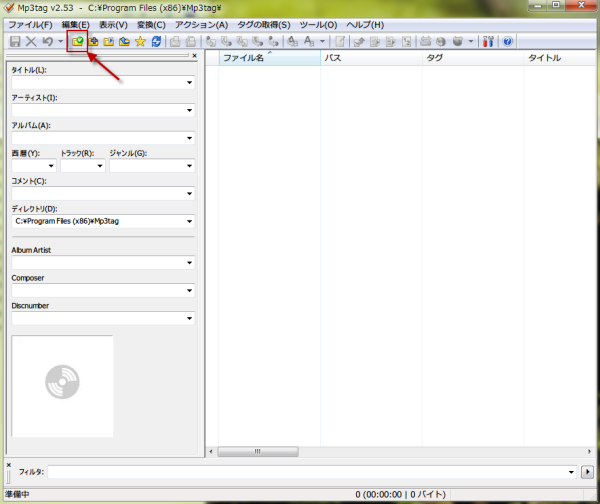Open the タグの取得(S) menu

tap(263, 24)
